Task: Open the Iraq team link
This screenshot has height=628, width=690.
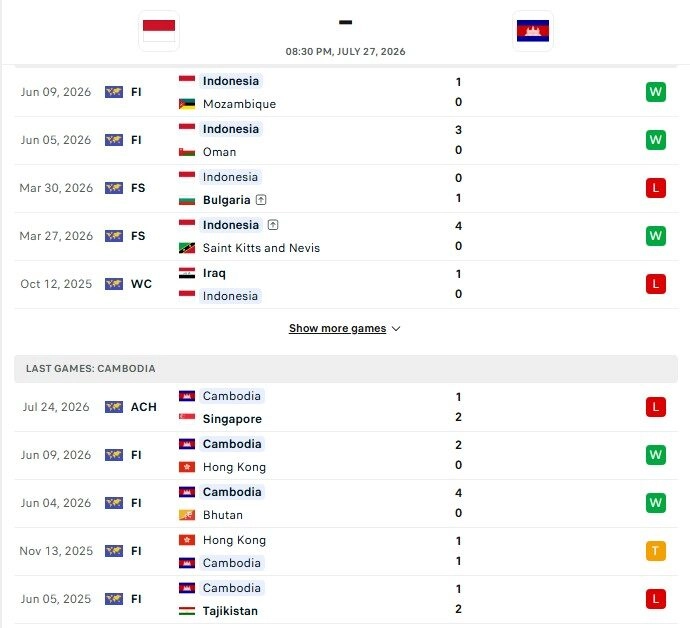Action: pos(214,273)
